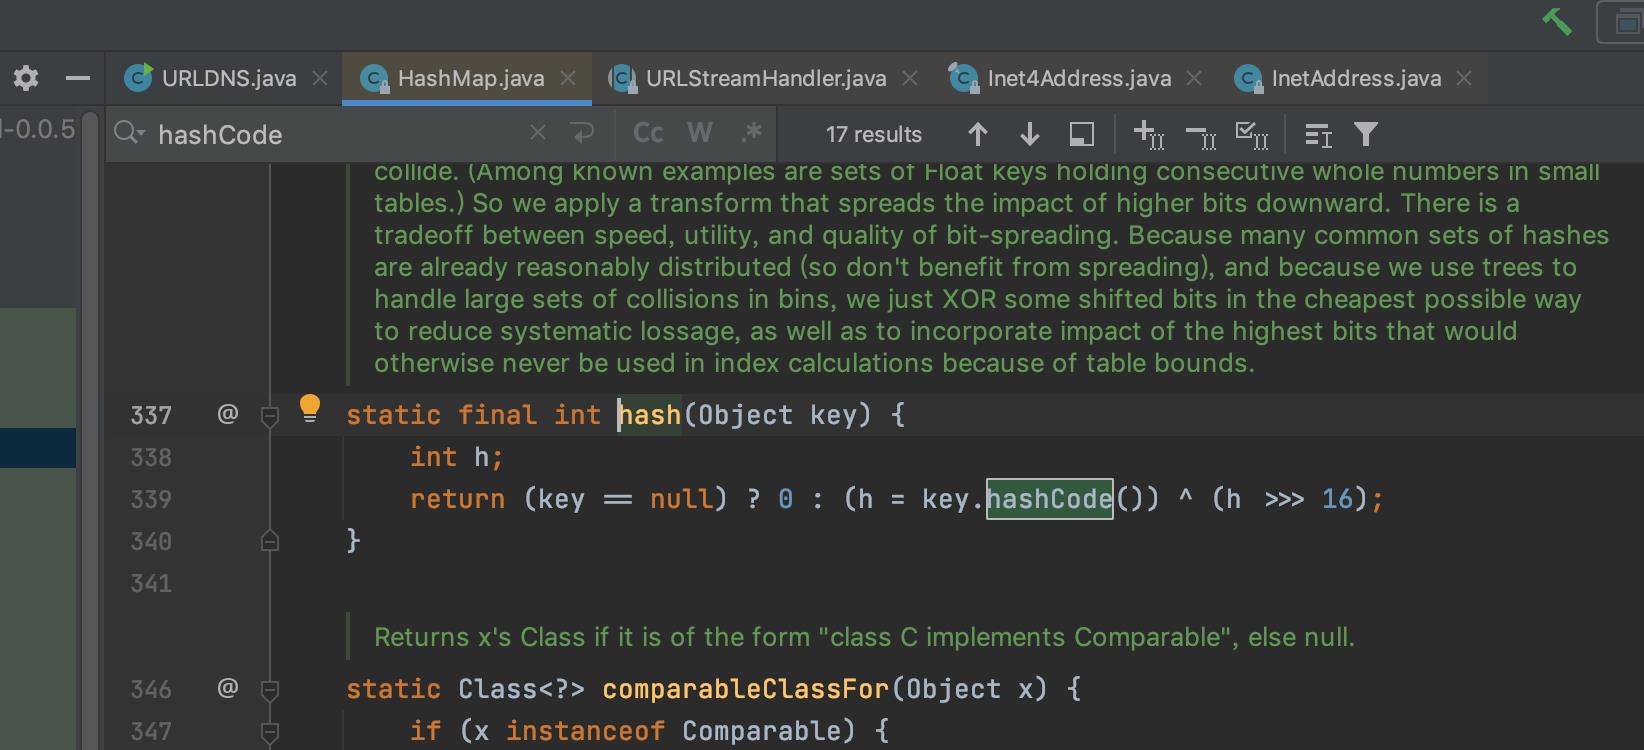Screen dimensions: 1644x750
Task: Open the search filter options
Action: (1366, 134)
